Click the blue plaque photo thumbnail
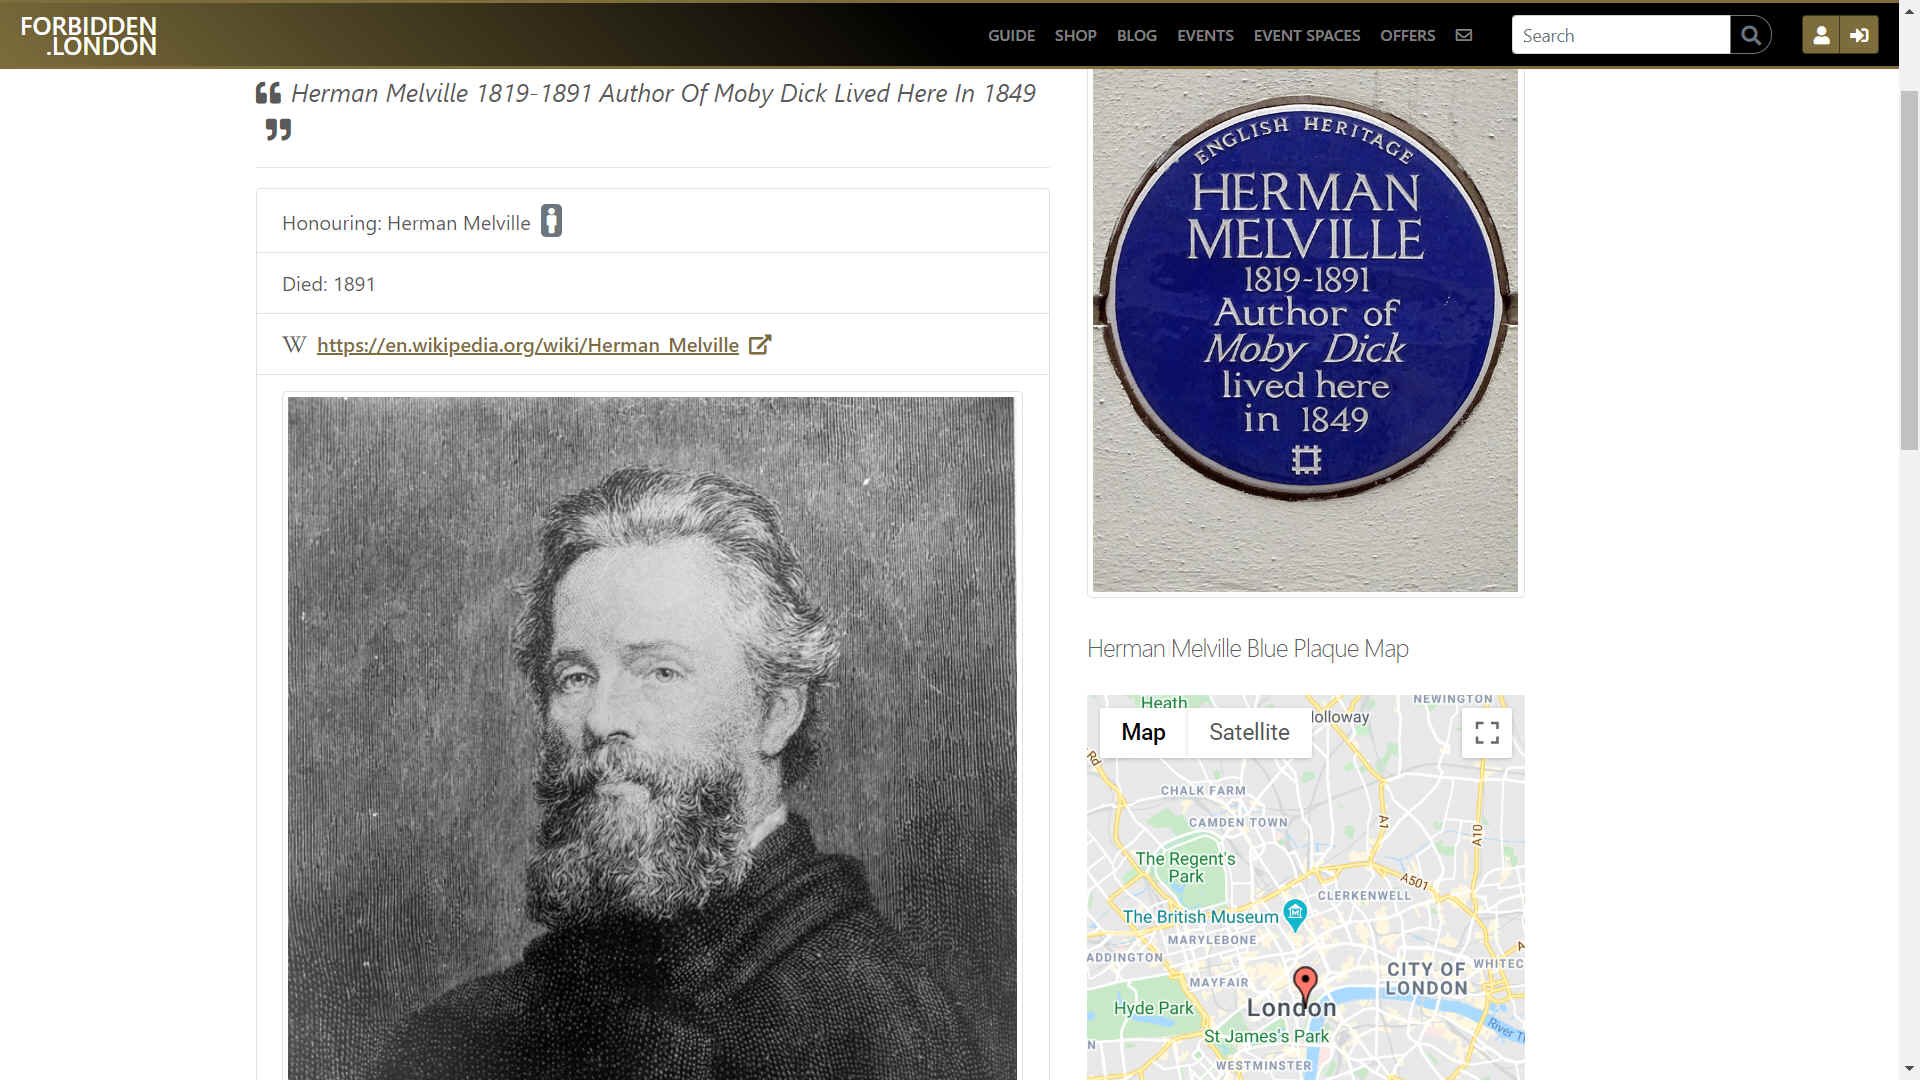 [x=1305, y=330]
